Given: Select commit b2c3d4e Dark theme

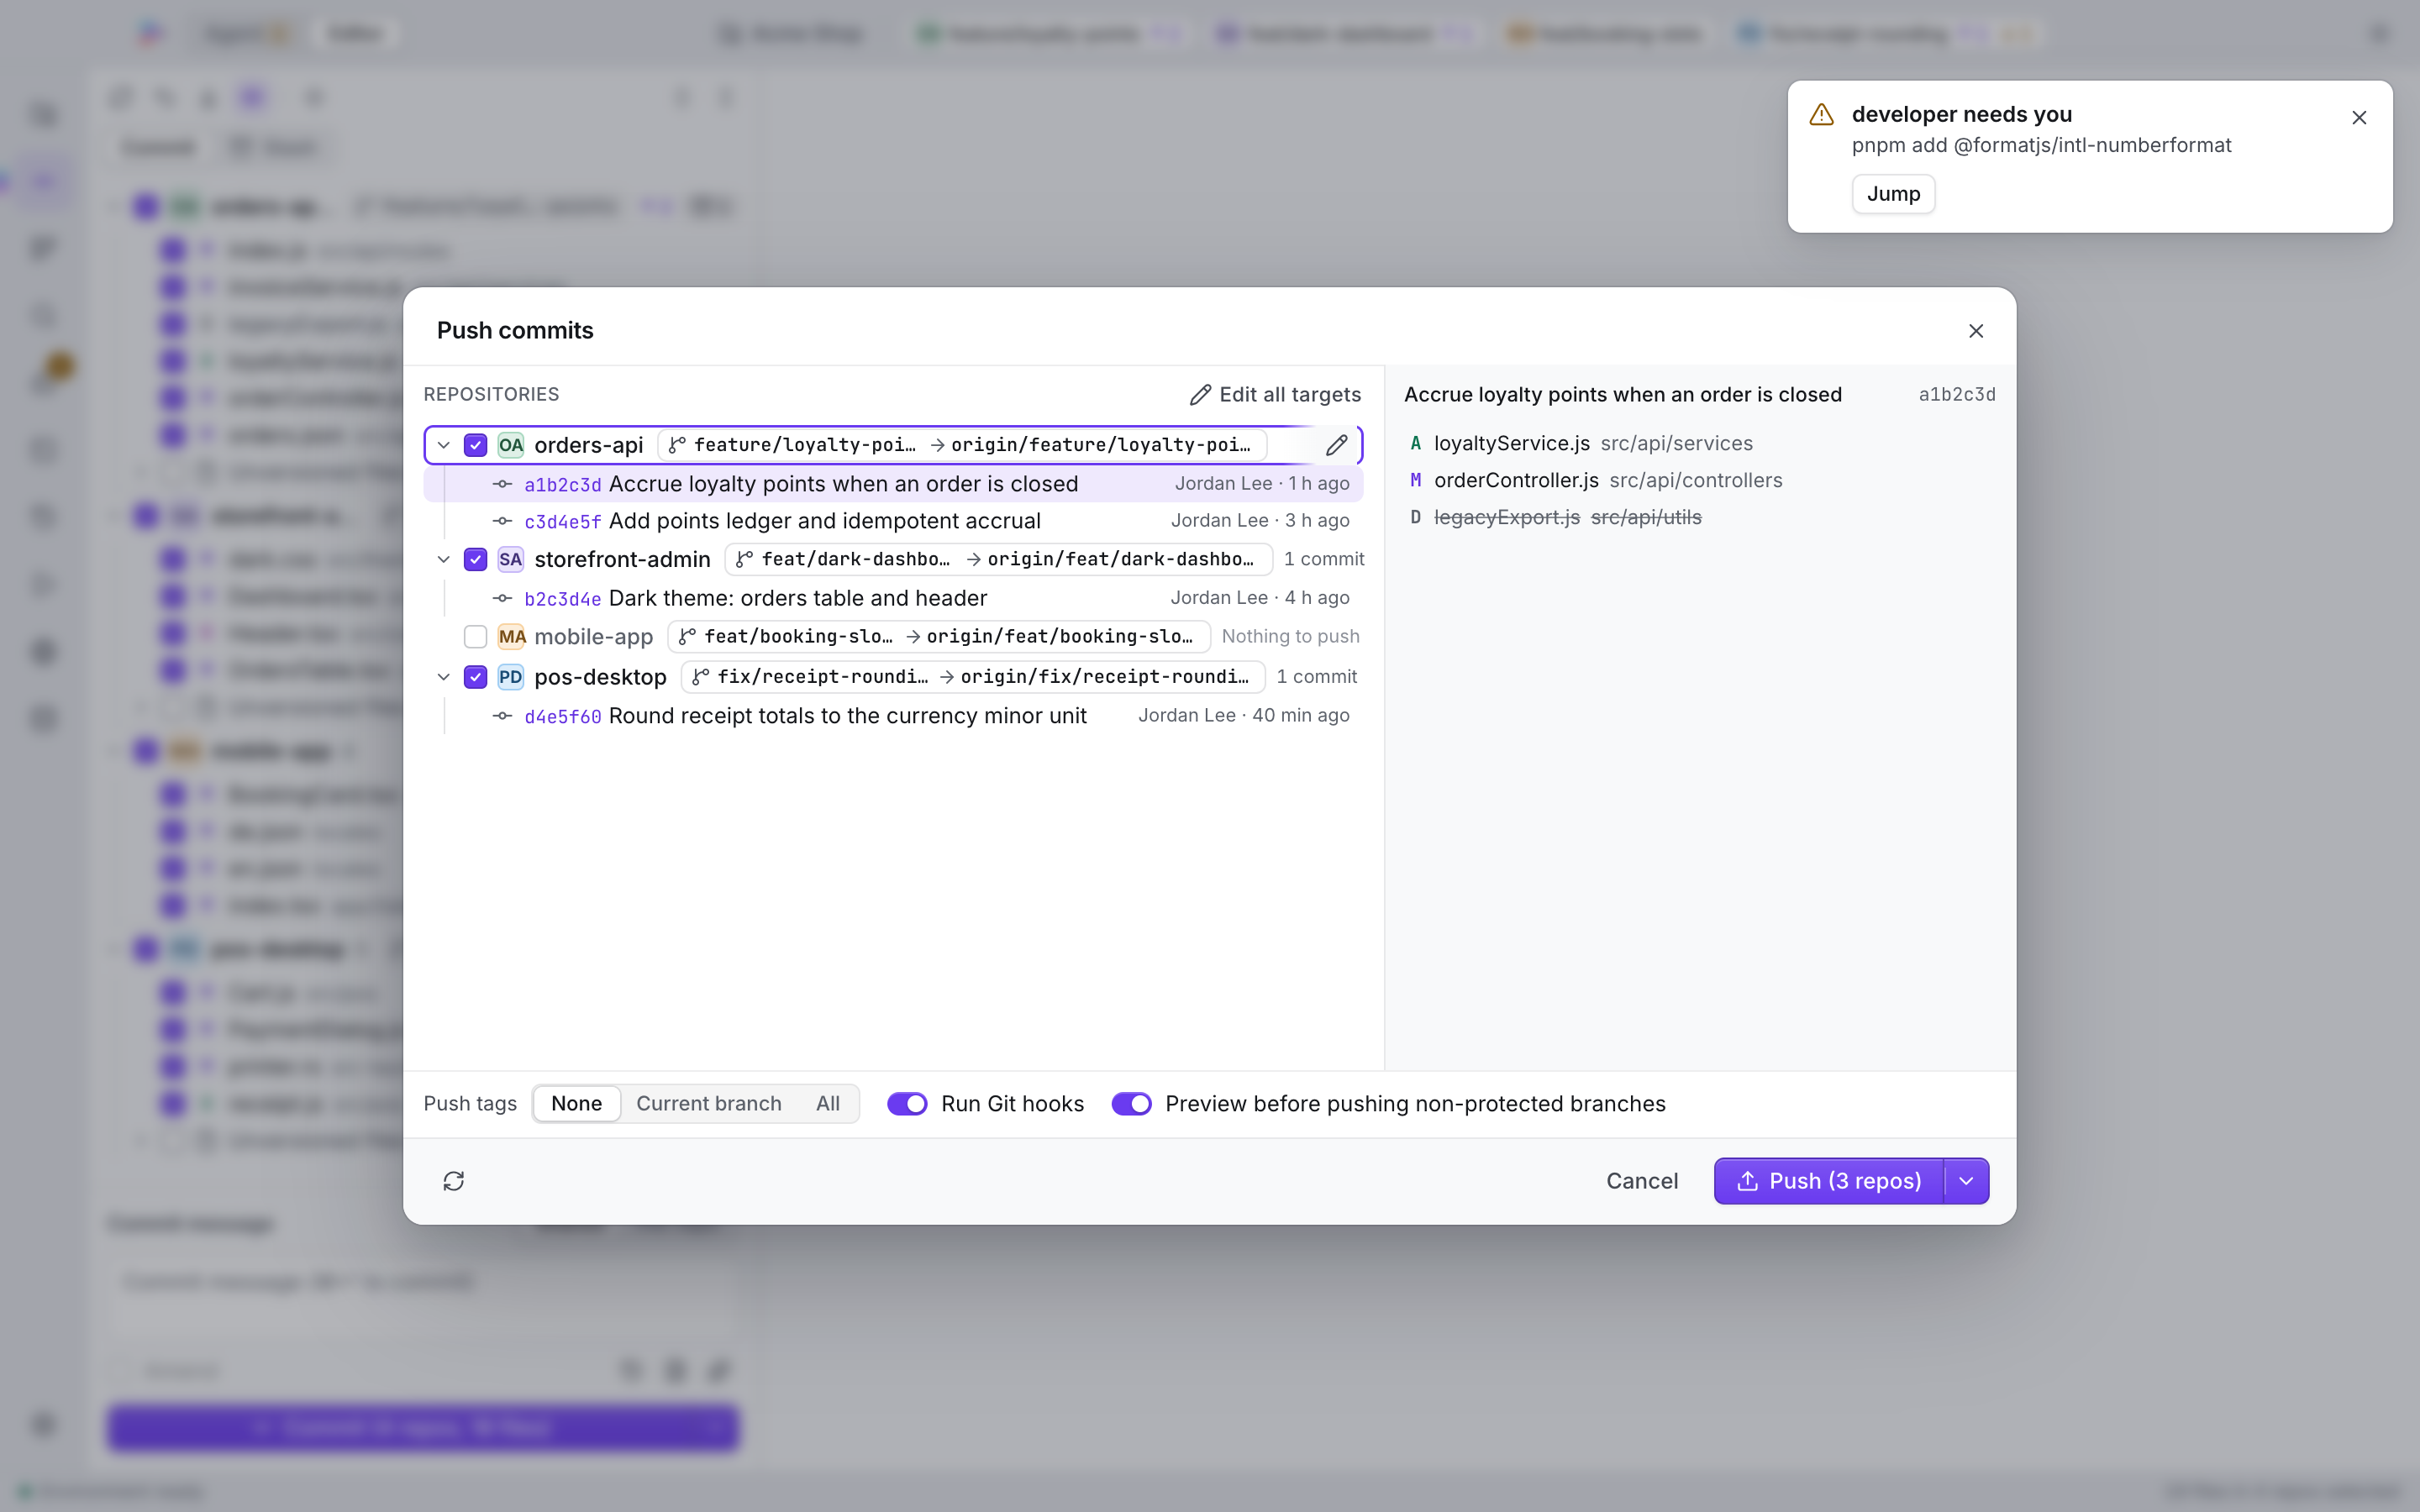Looking at the screenshot, I should click(894, 598).
